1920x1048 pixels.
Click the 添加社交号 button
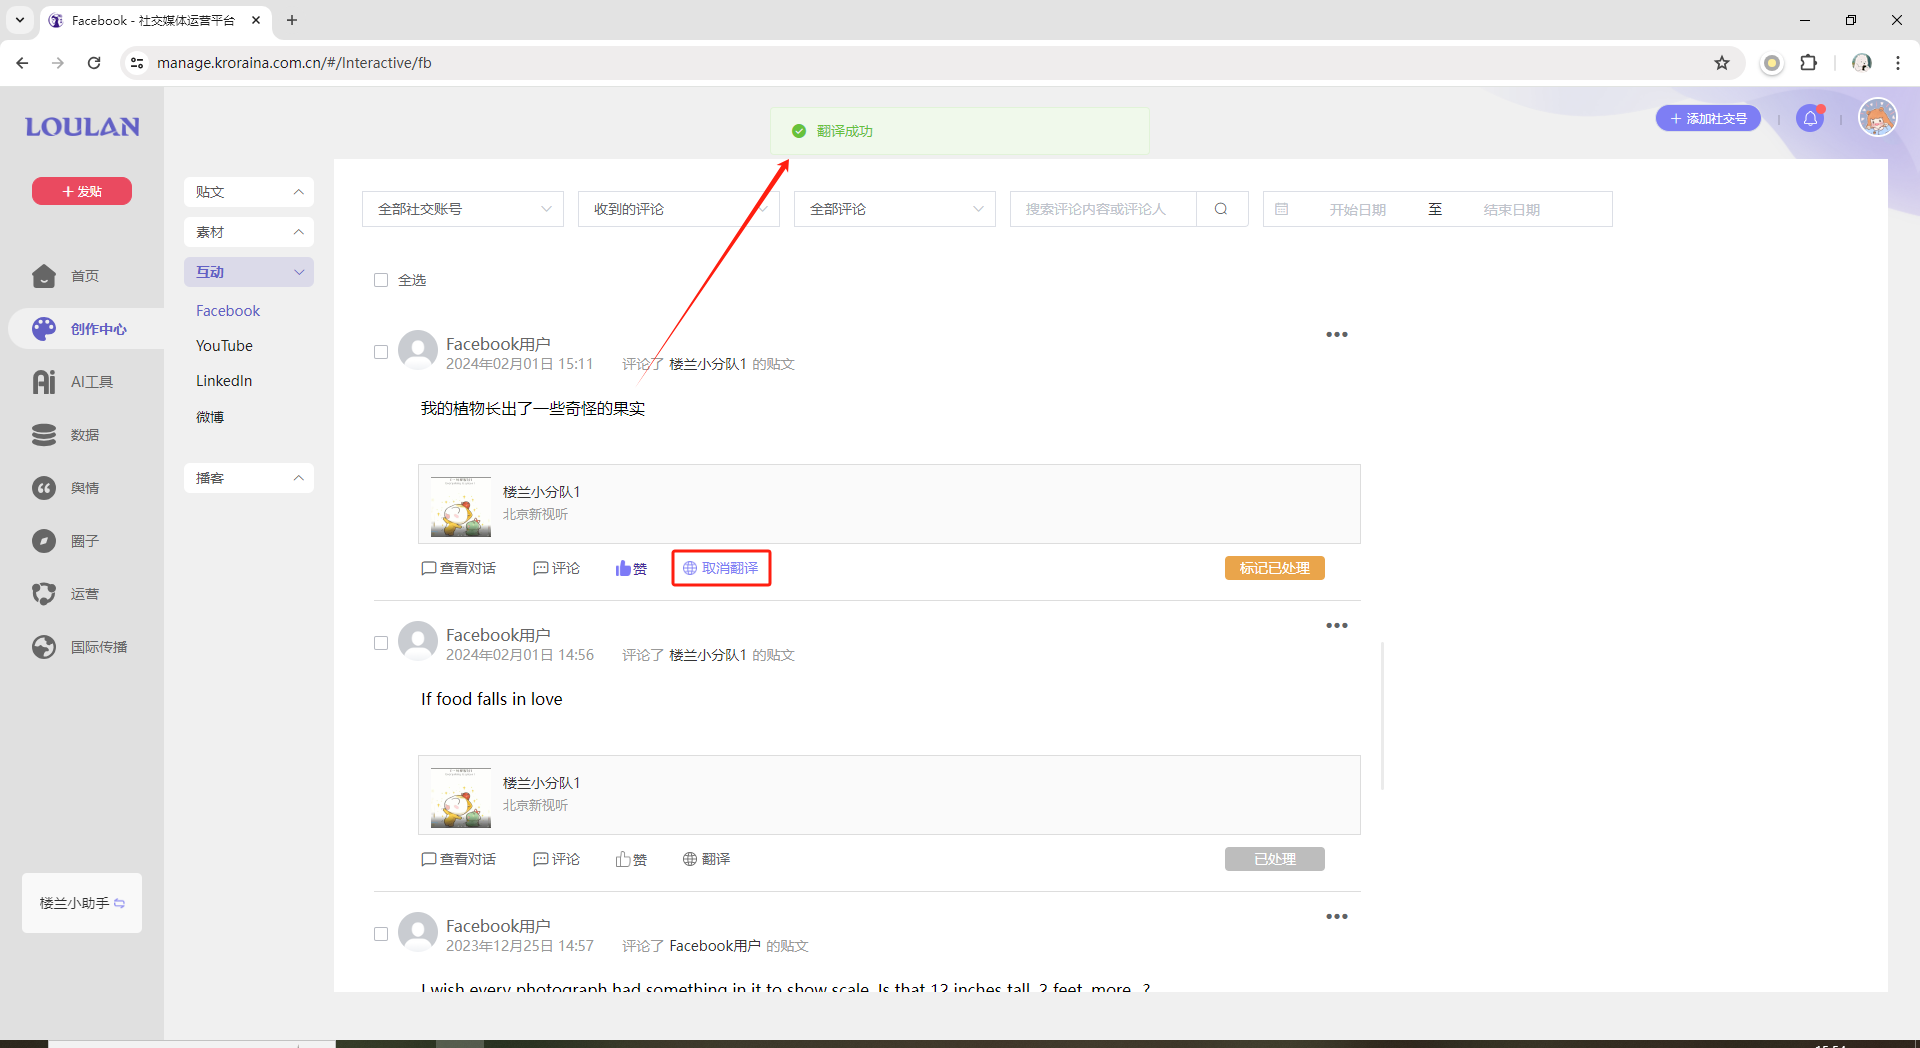pos(1708,119)
